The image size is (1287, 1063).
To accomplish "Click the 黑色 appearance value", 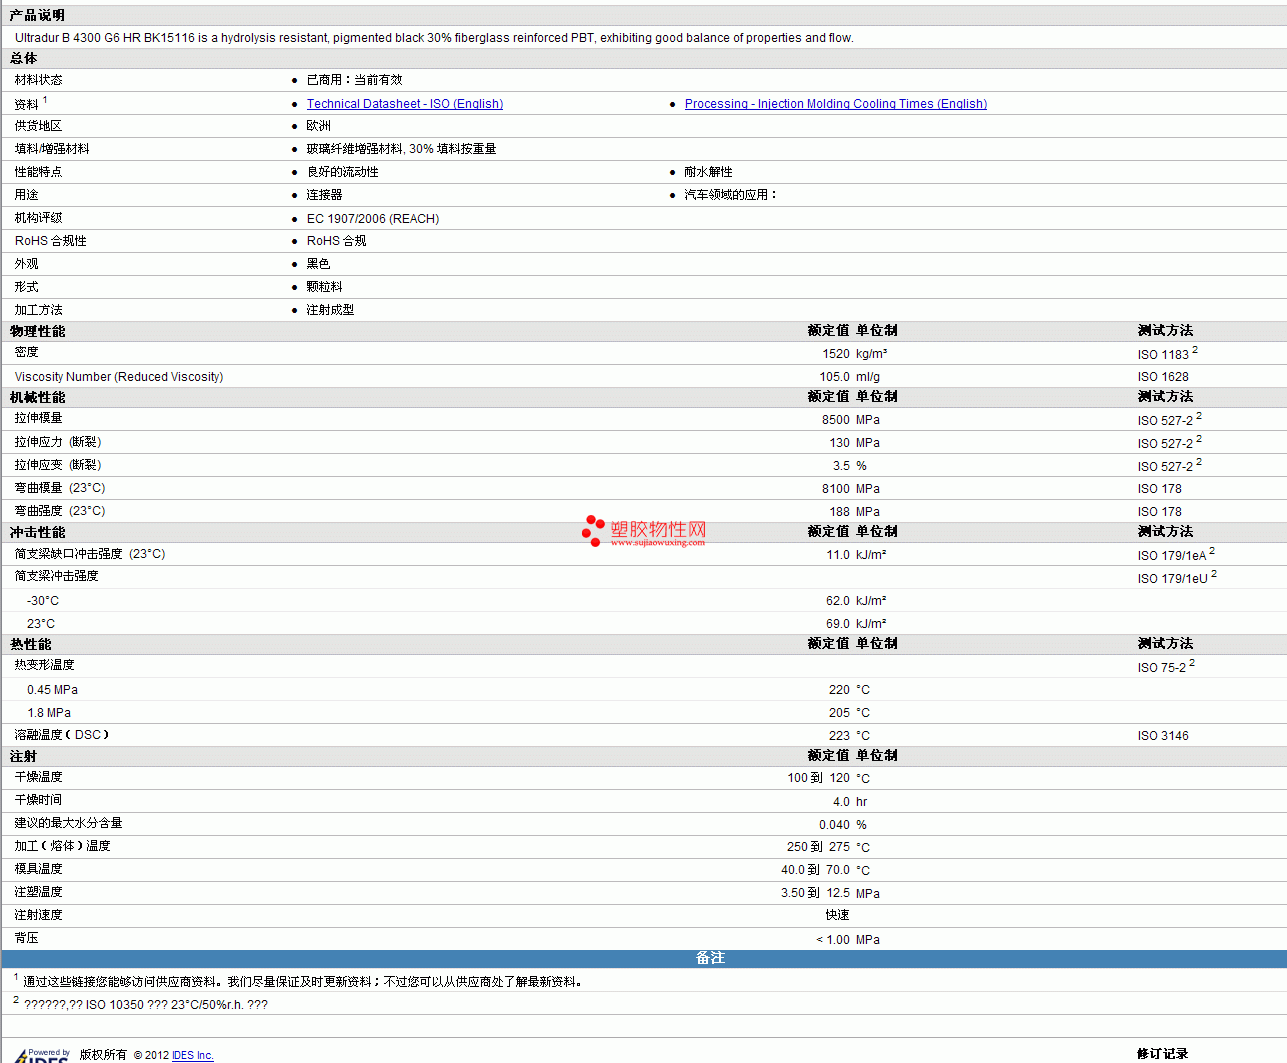I will [318, 264].
